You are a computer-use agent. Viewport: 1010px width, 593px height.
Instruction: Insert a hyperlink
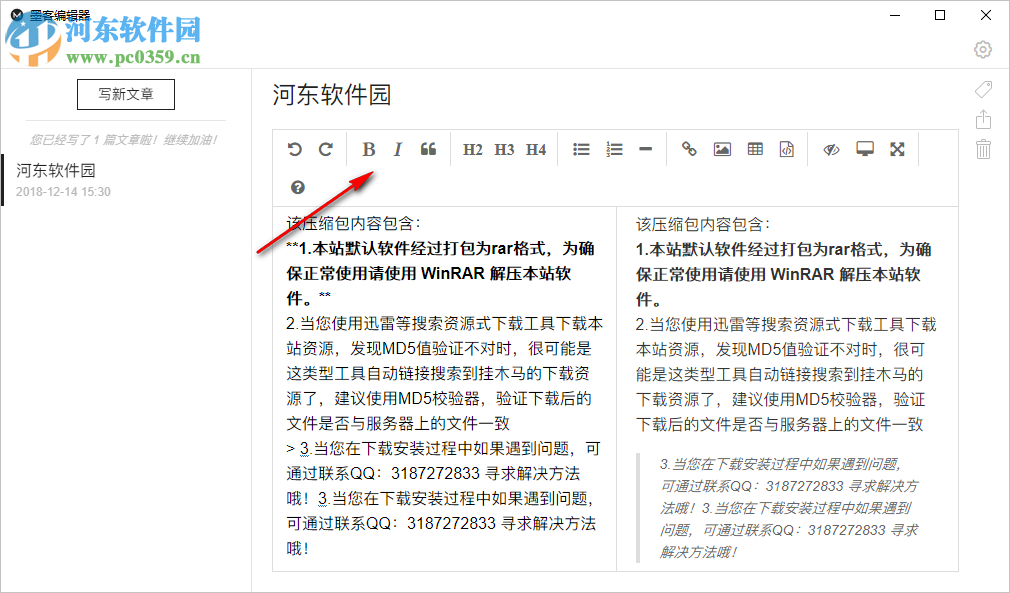tap(689, 148)
